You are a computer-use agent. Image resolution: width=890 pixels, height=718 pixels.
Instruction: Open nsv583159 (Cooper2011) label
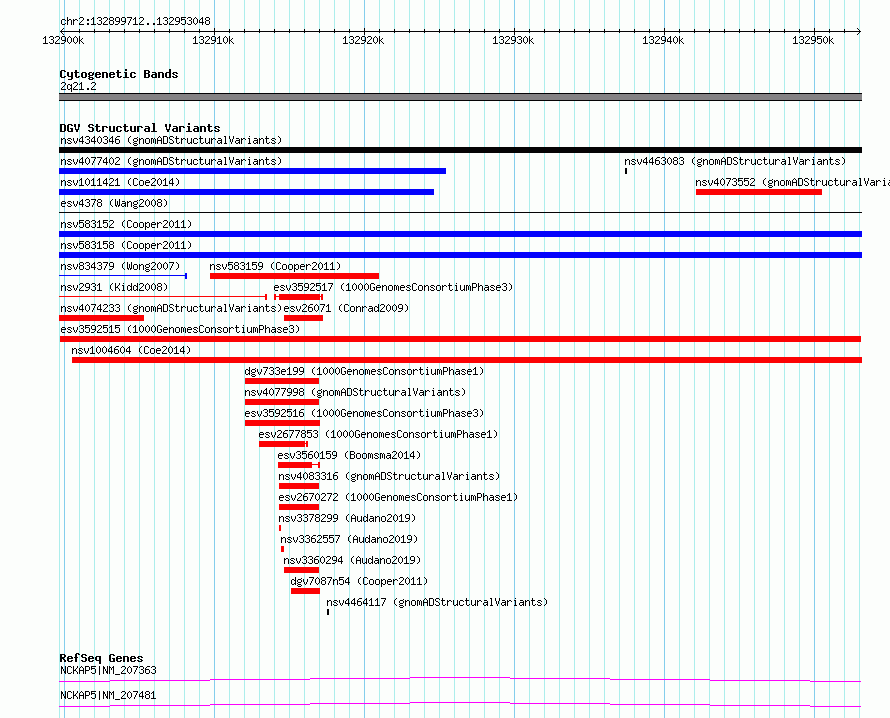click(275, 266)
